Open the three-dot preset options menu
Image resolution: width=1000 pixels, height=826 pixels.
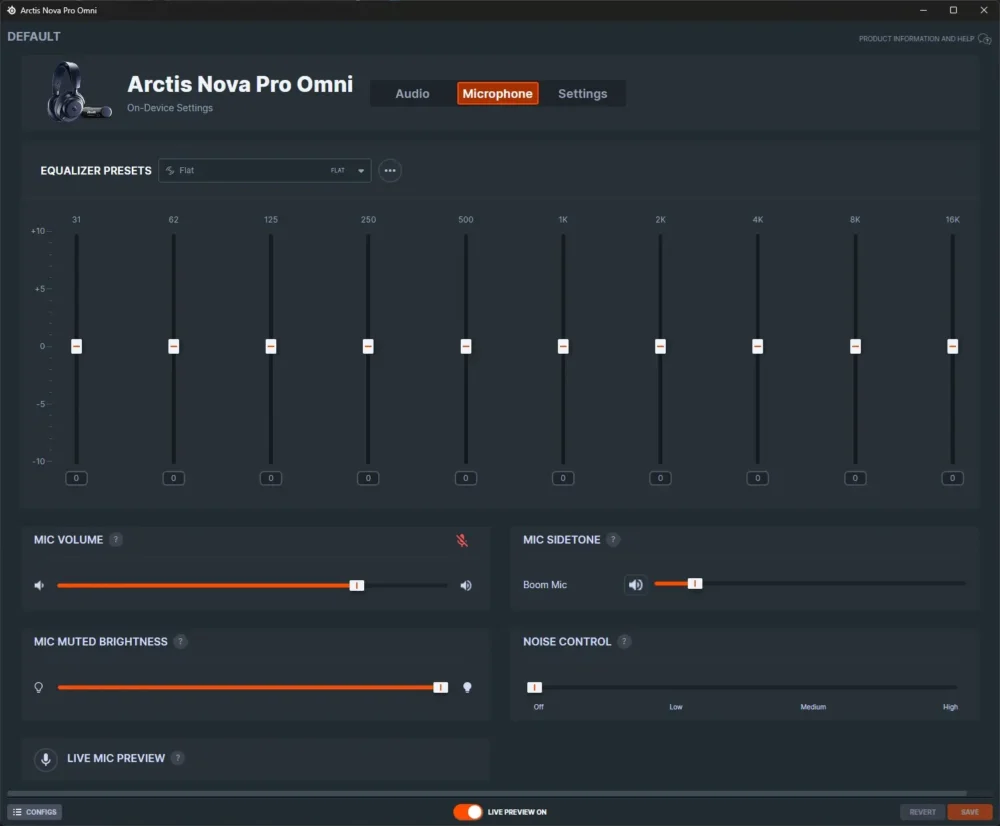tap(390, 170)
